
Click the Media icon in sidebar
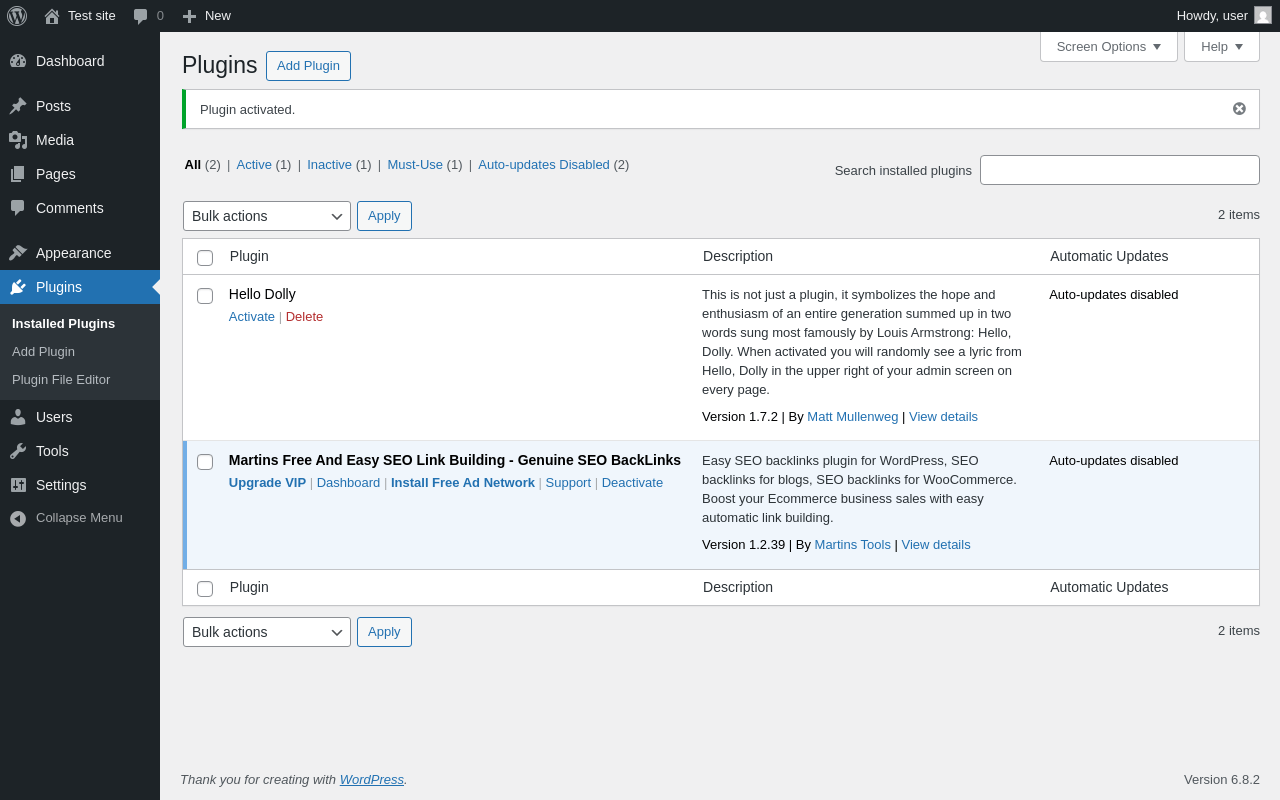click(x=18, y=140)
